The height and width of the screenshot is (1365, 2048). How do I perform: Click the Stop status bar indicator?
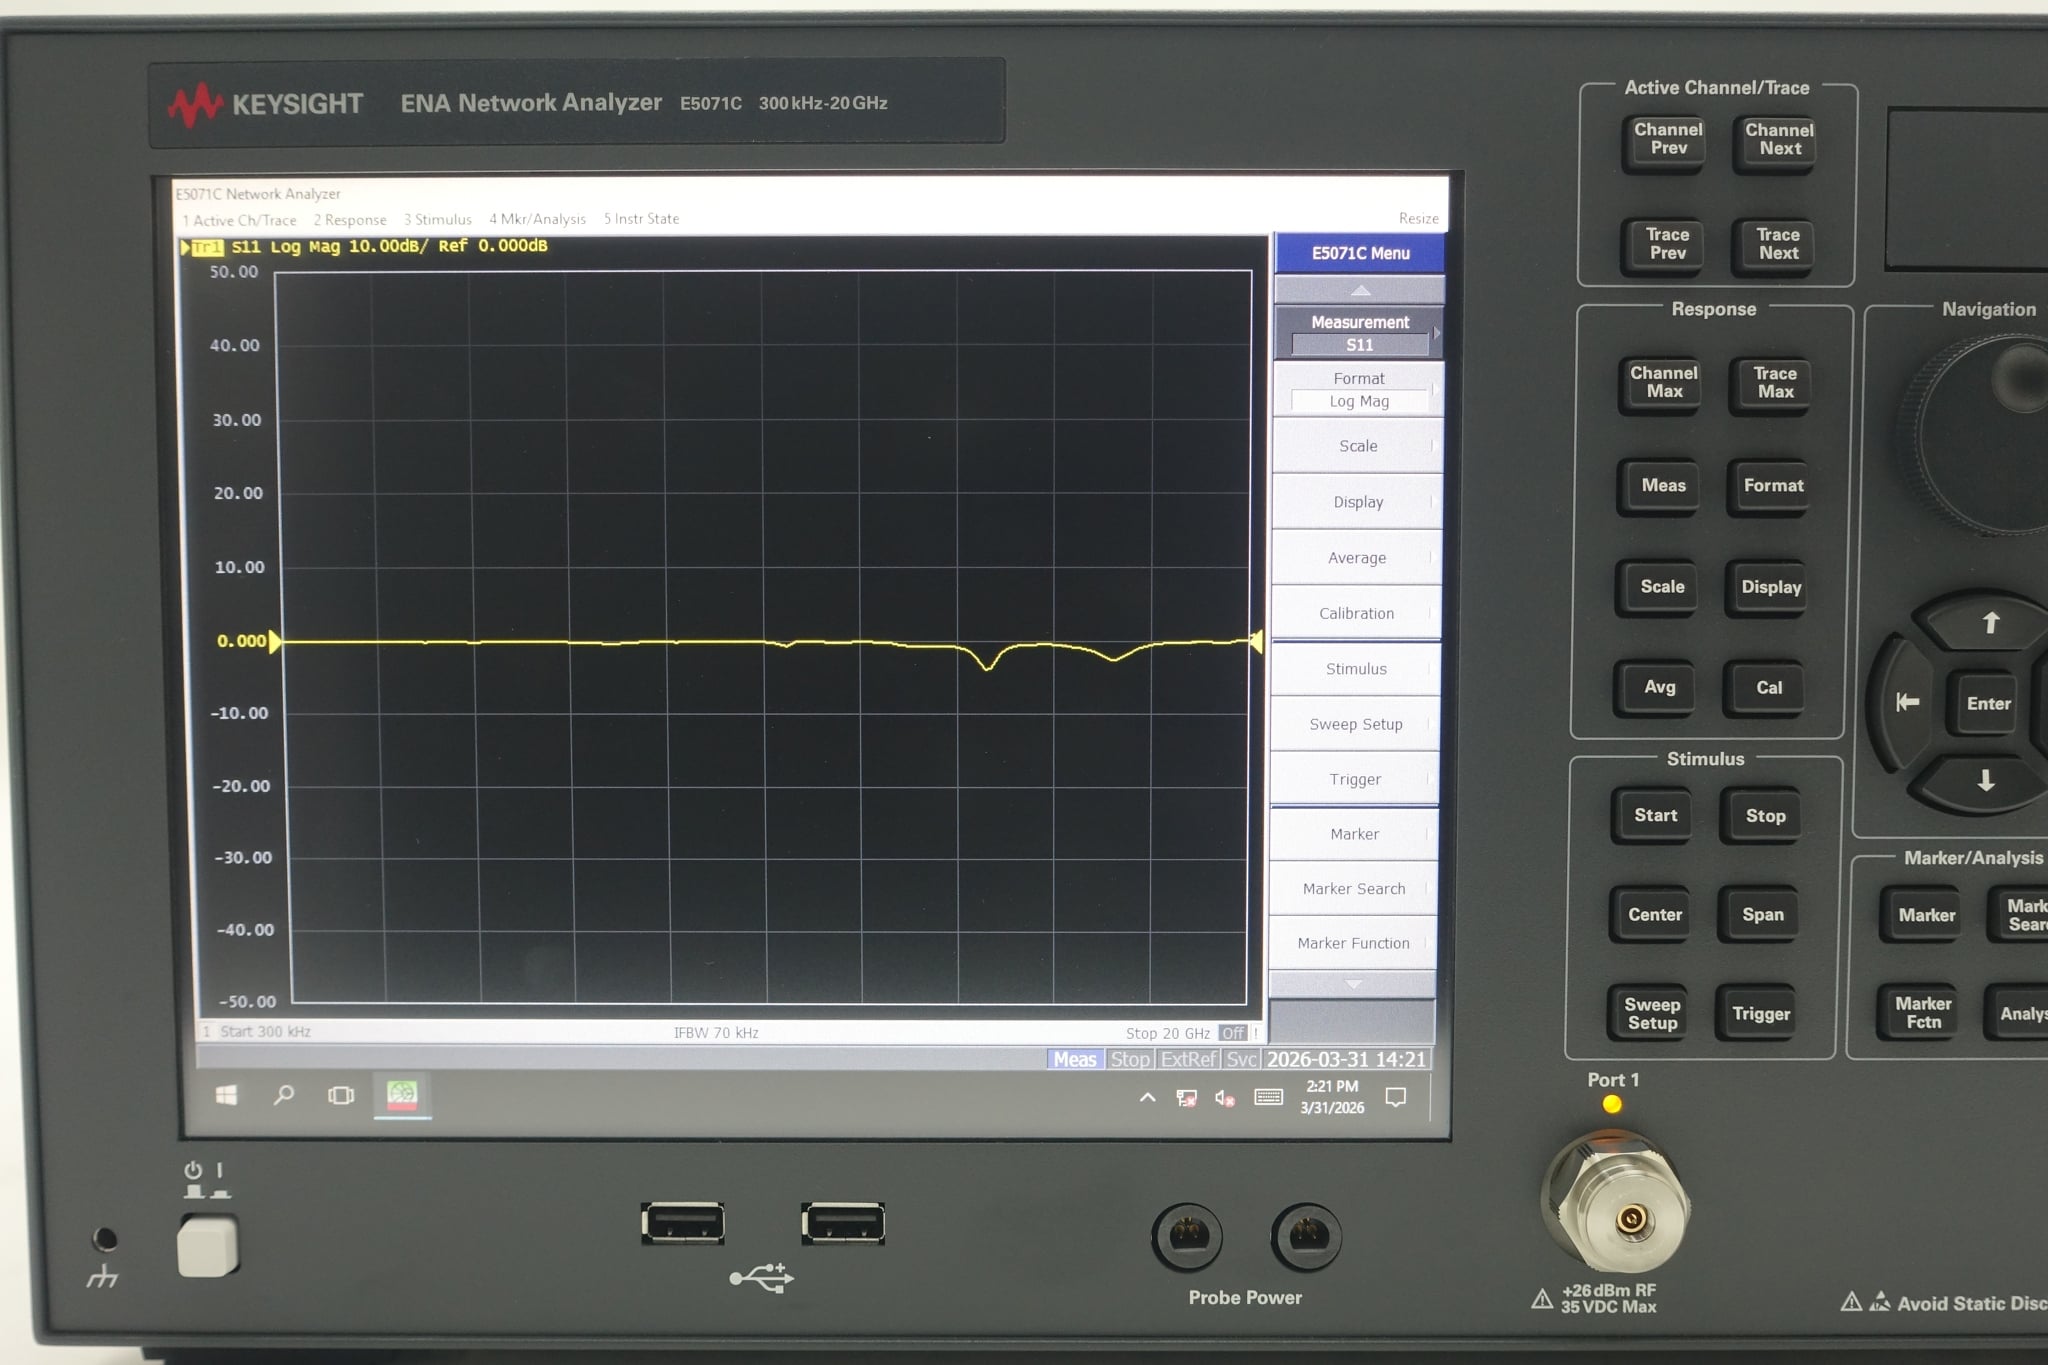(x=1130, y=1059)
